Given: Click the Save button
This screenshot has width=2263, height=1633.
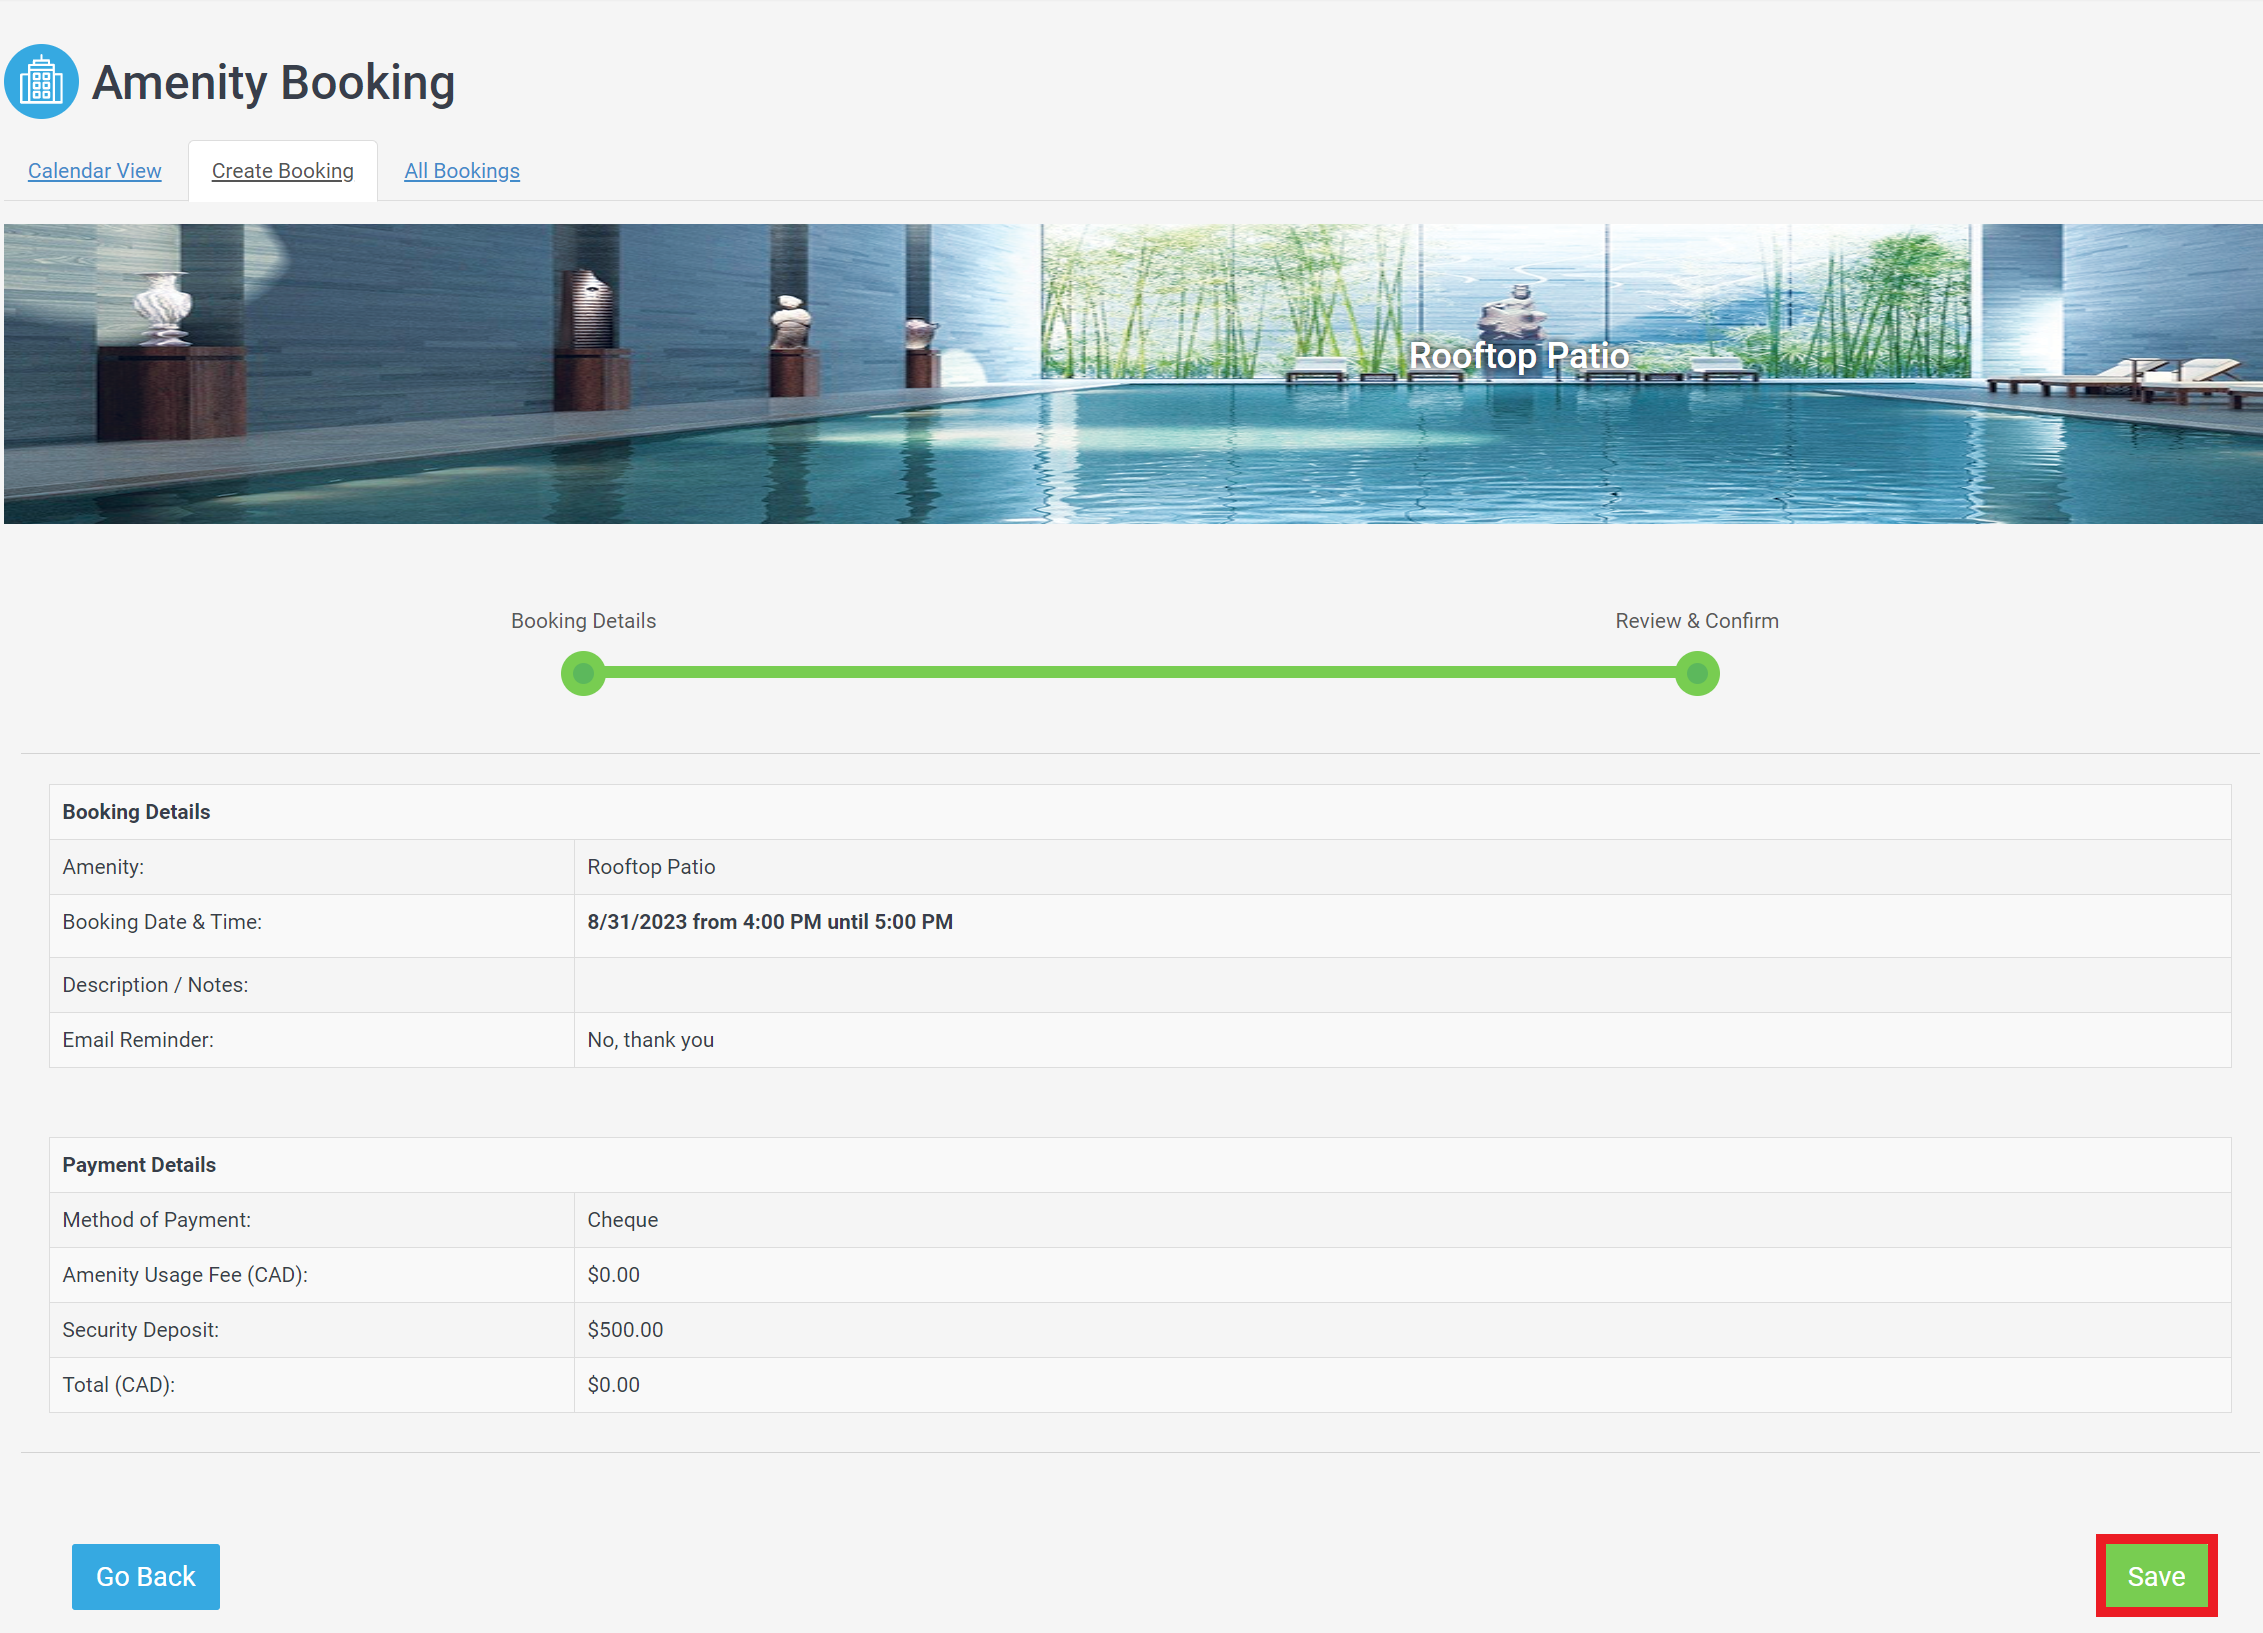Looking at the screenshot, I should pos(2156,1576).
